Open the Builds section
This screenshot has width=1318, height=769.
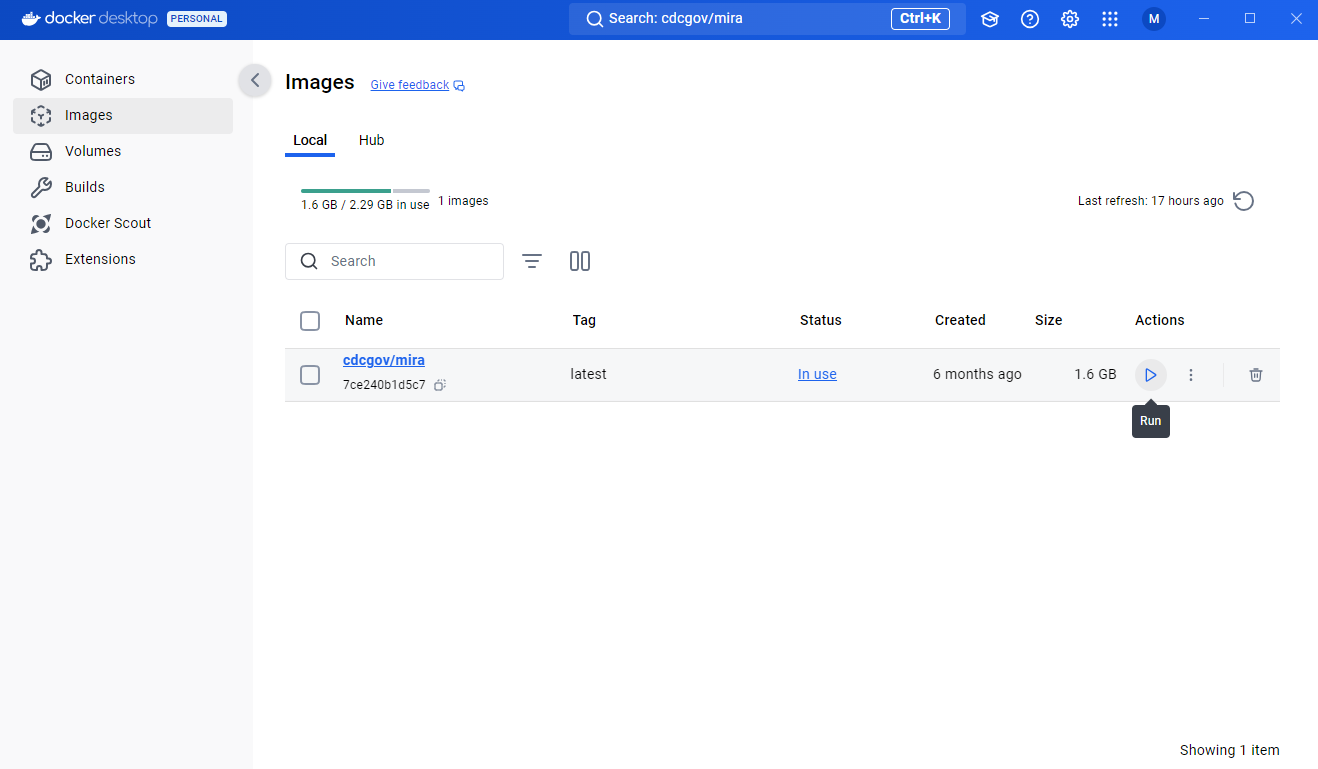[x=123, y=187]
